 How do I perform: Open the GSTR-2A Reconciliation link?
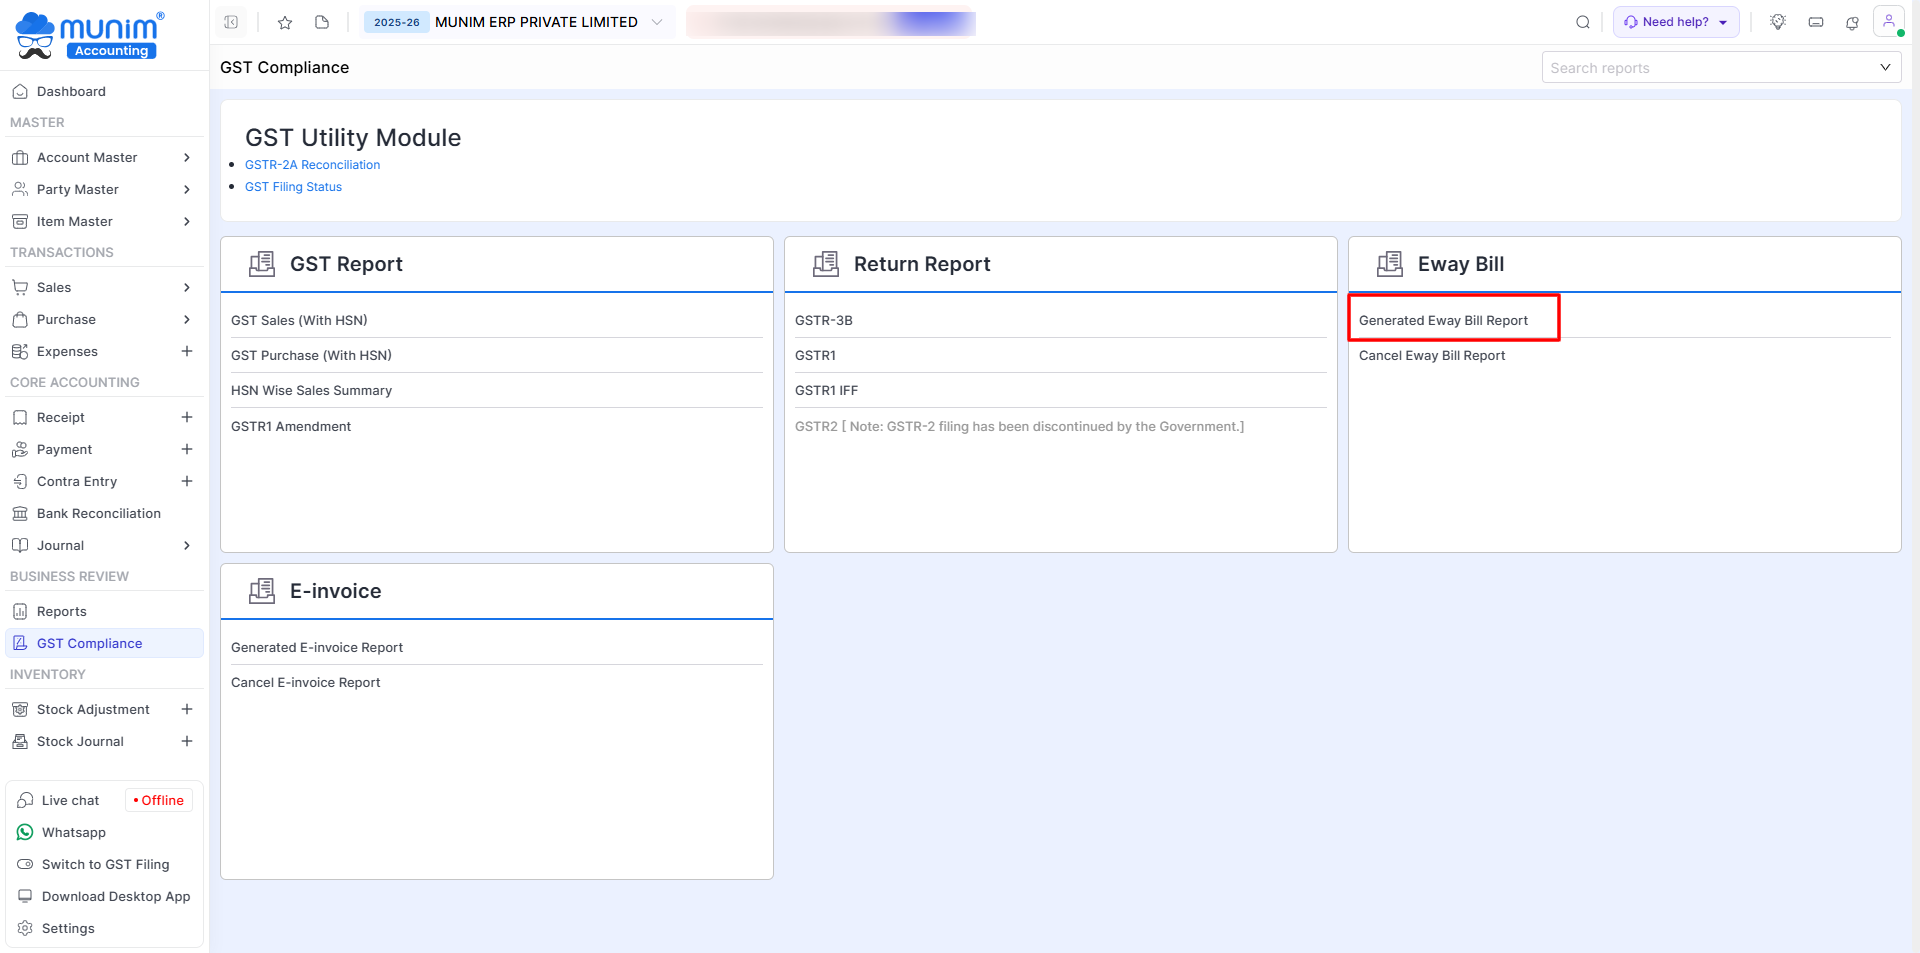coord(312,165)
